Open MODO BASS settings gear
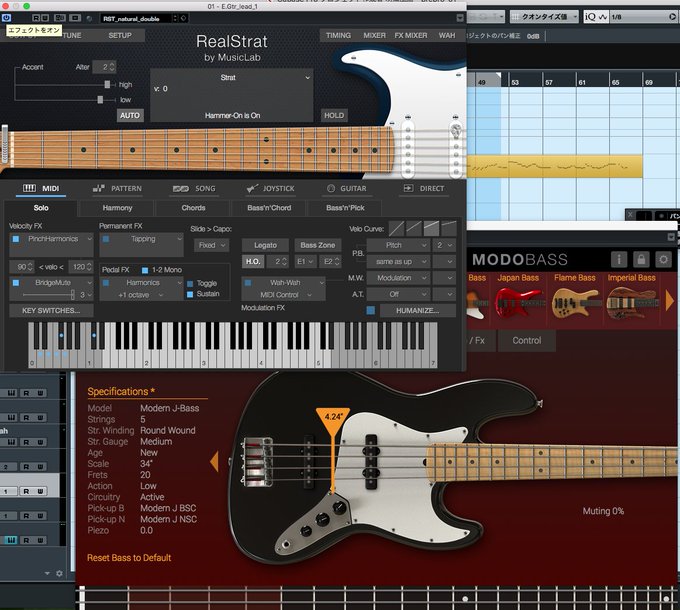This screenshot has height=610, width=680. point(663,259)
